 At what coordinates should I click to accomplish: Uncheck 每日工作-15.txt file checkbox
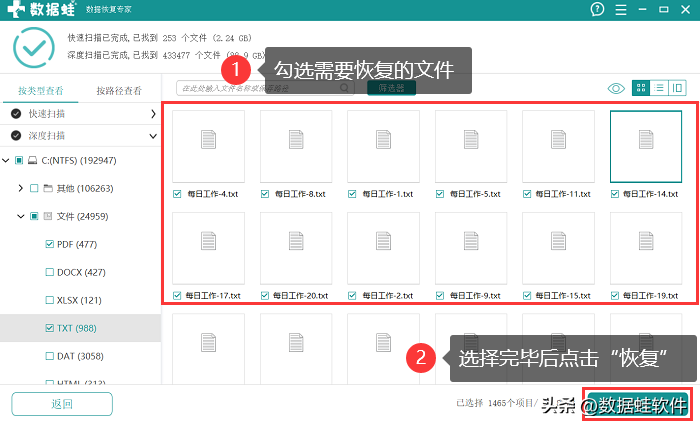(x=527, y=296)
